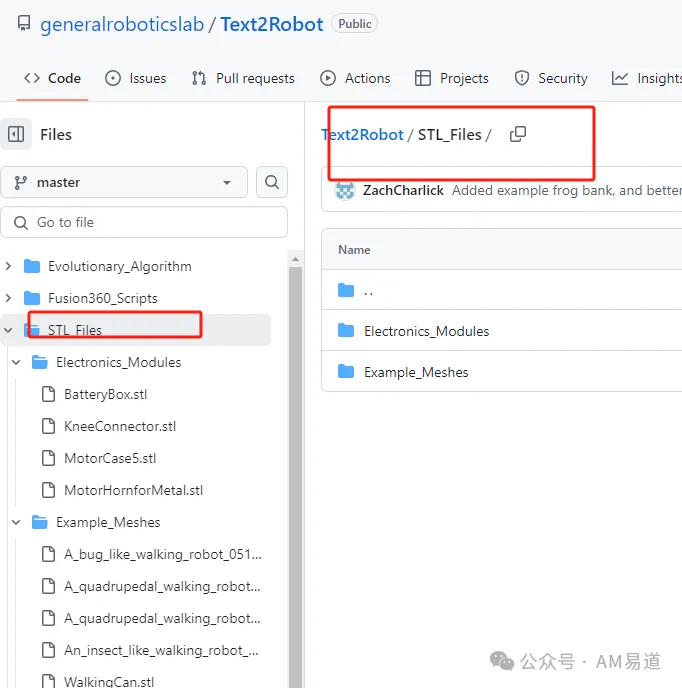Click the Pull requests branch icon
The height and width of the screenshot is (688, 682).
(199, 78)
